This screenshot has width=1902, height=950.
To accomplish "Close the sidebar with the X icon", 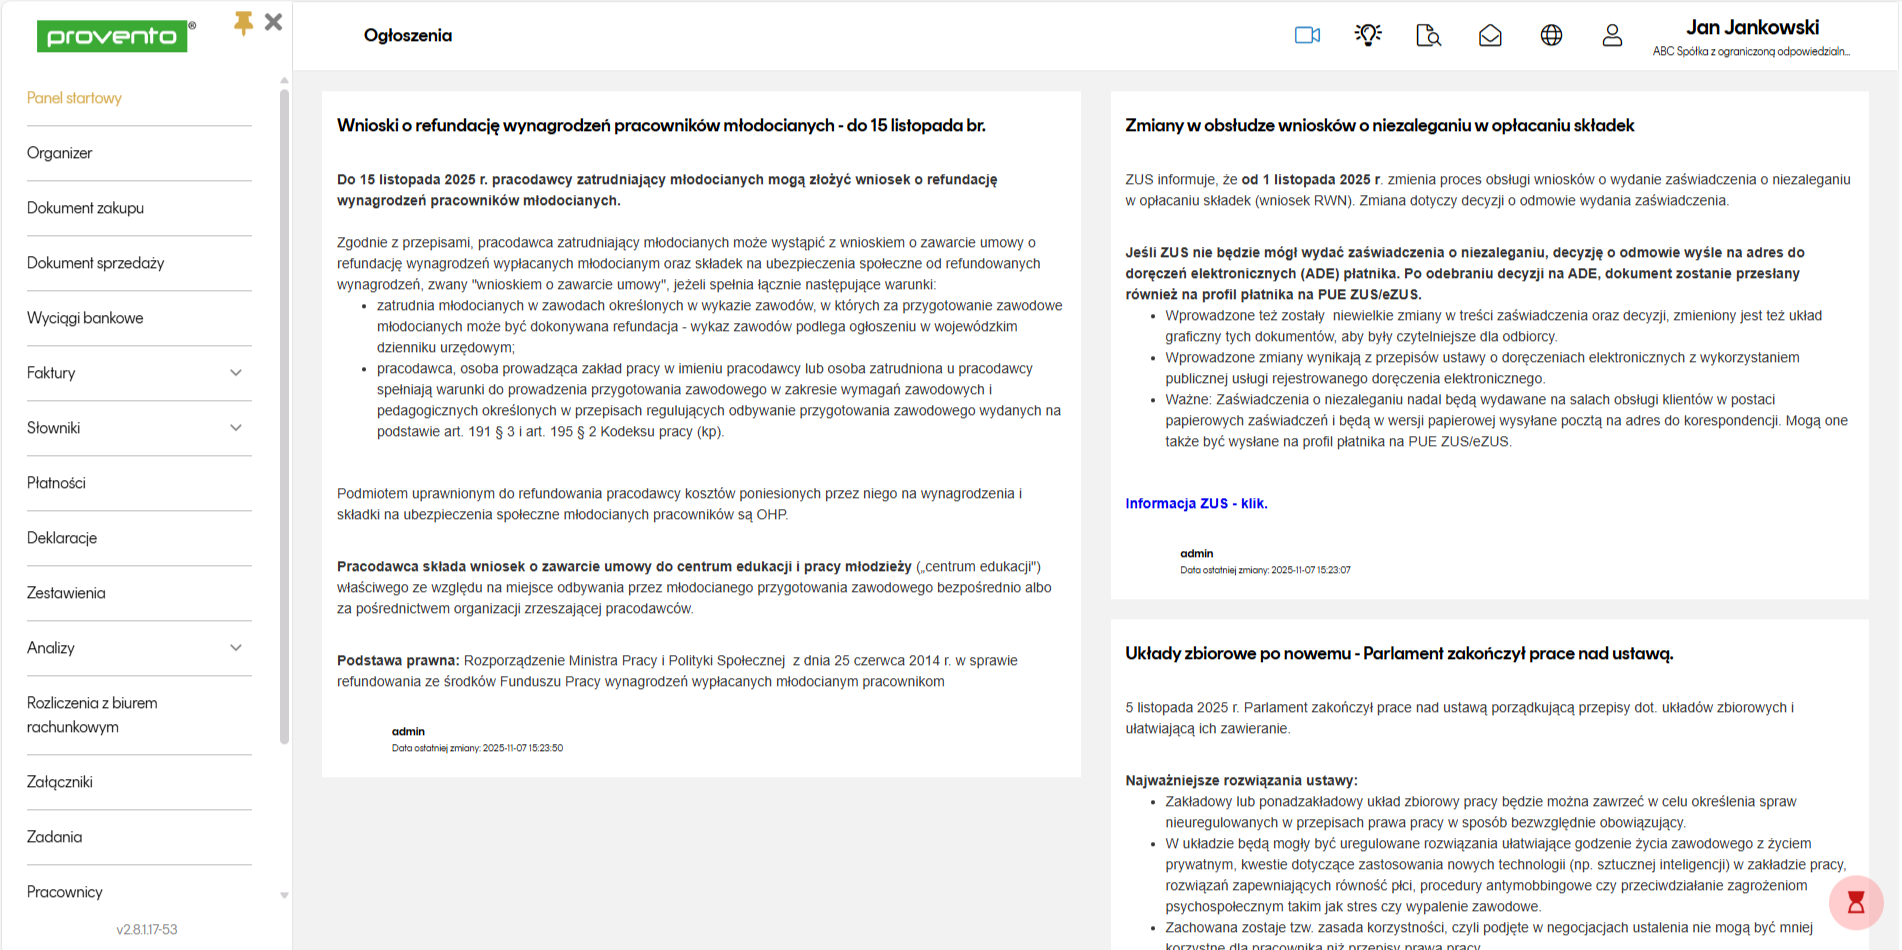I will 273,22.
